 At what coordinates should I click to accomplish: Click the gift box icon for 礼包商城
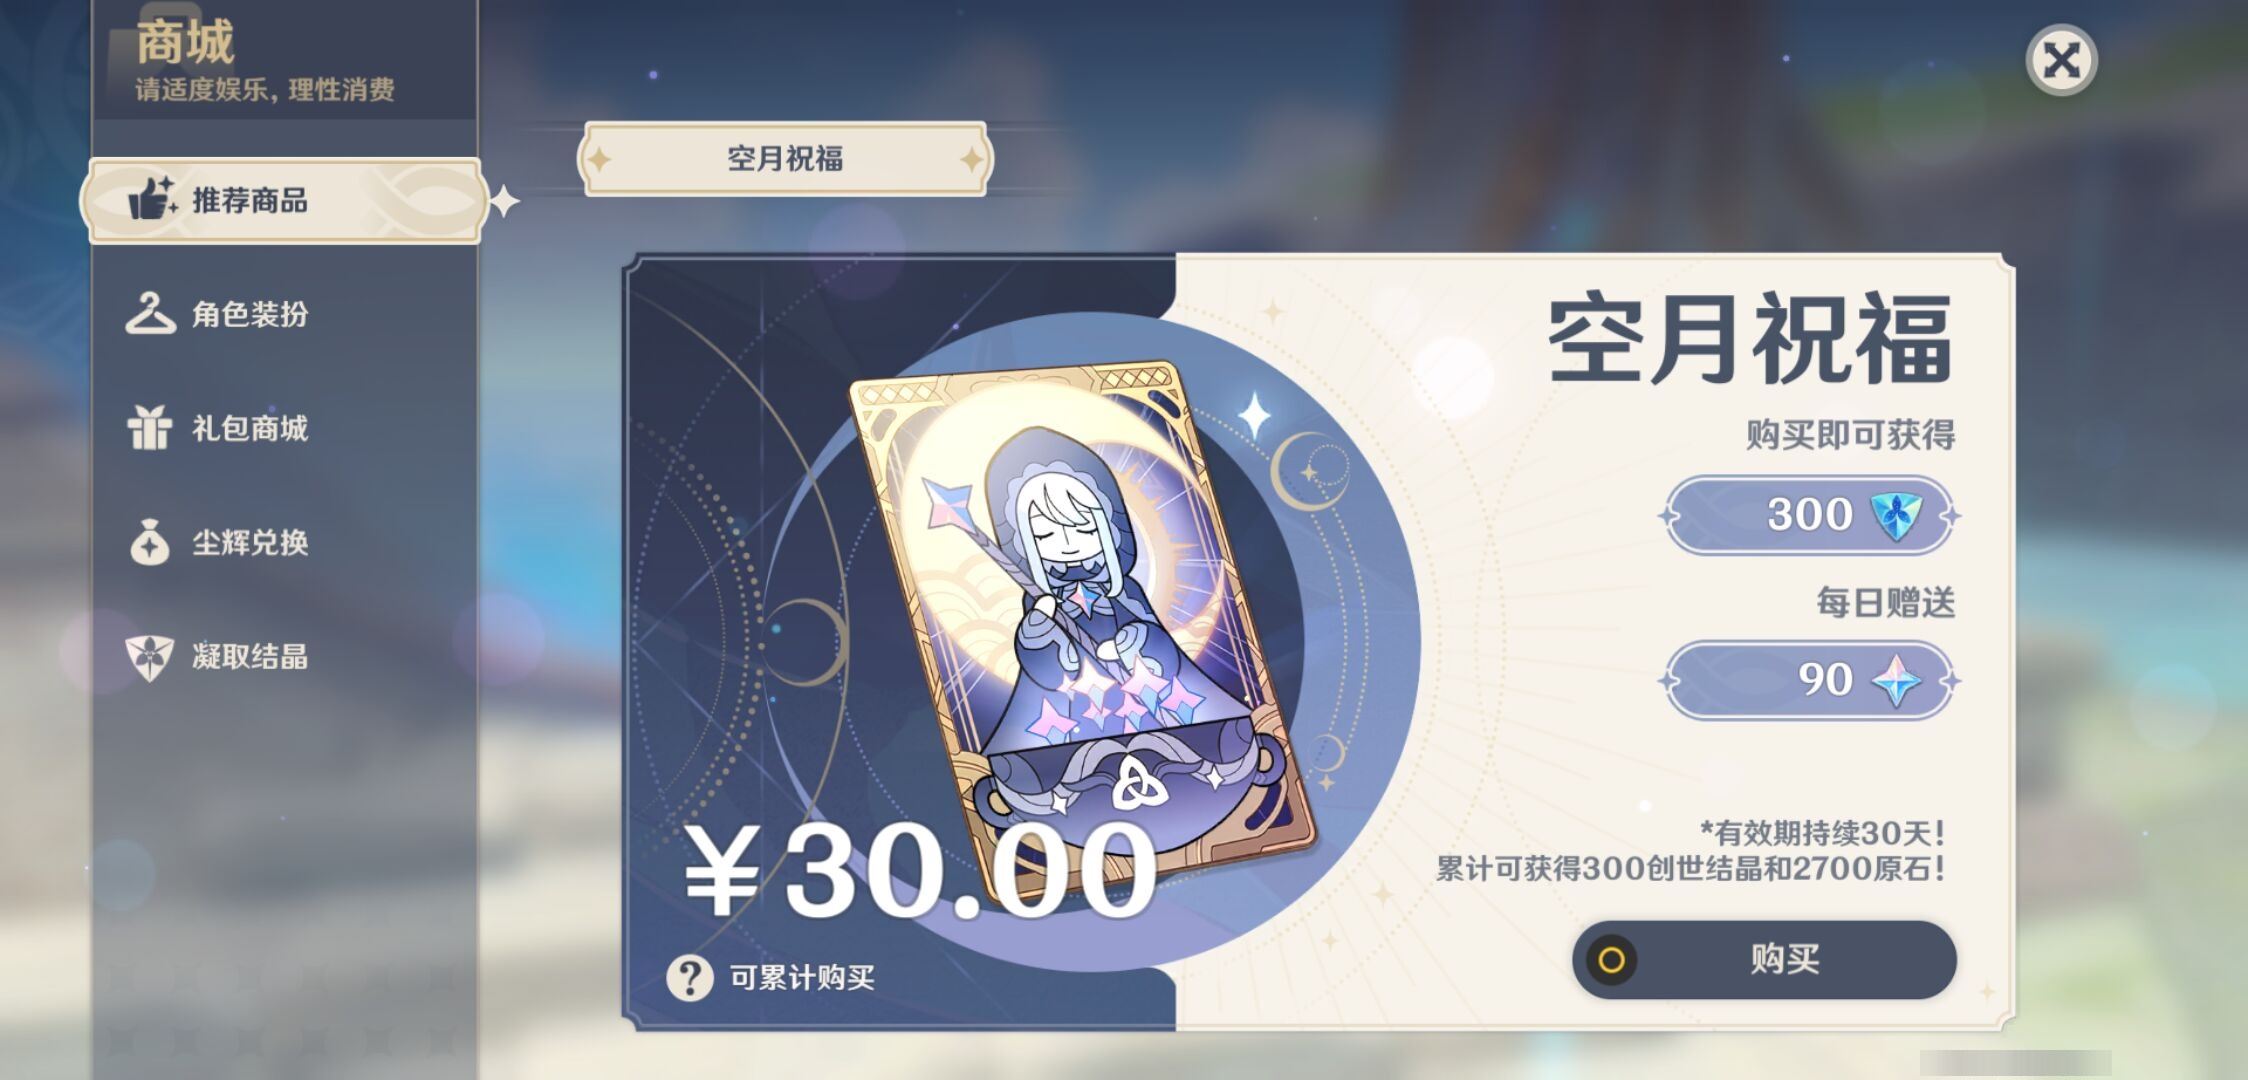click(149, 427)
